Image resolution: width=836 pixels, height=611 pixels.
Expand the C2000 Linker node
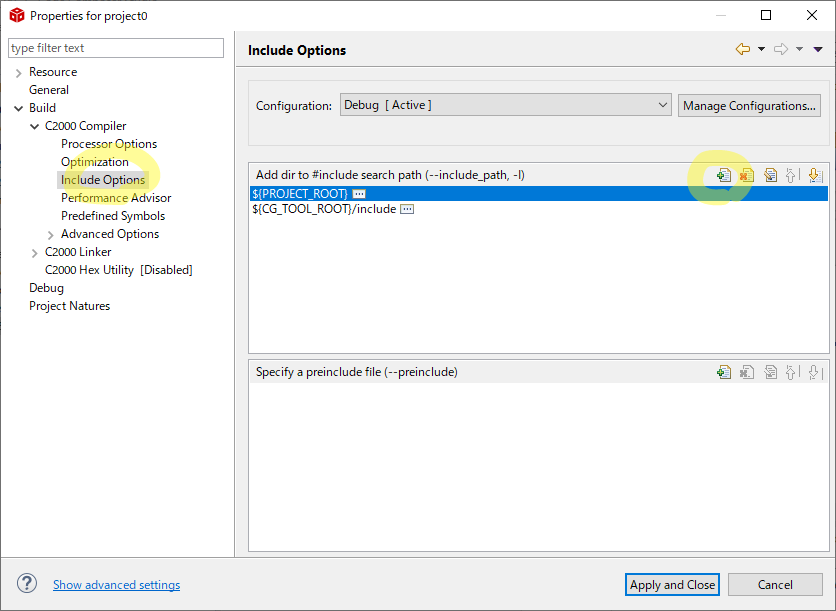coord(34,252)
